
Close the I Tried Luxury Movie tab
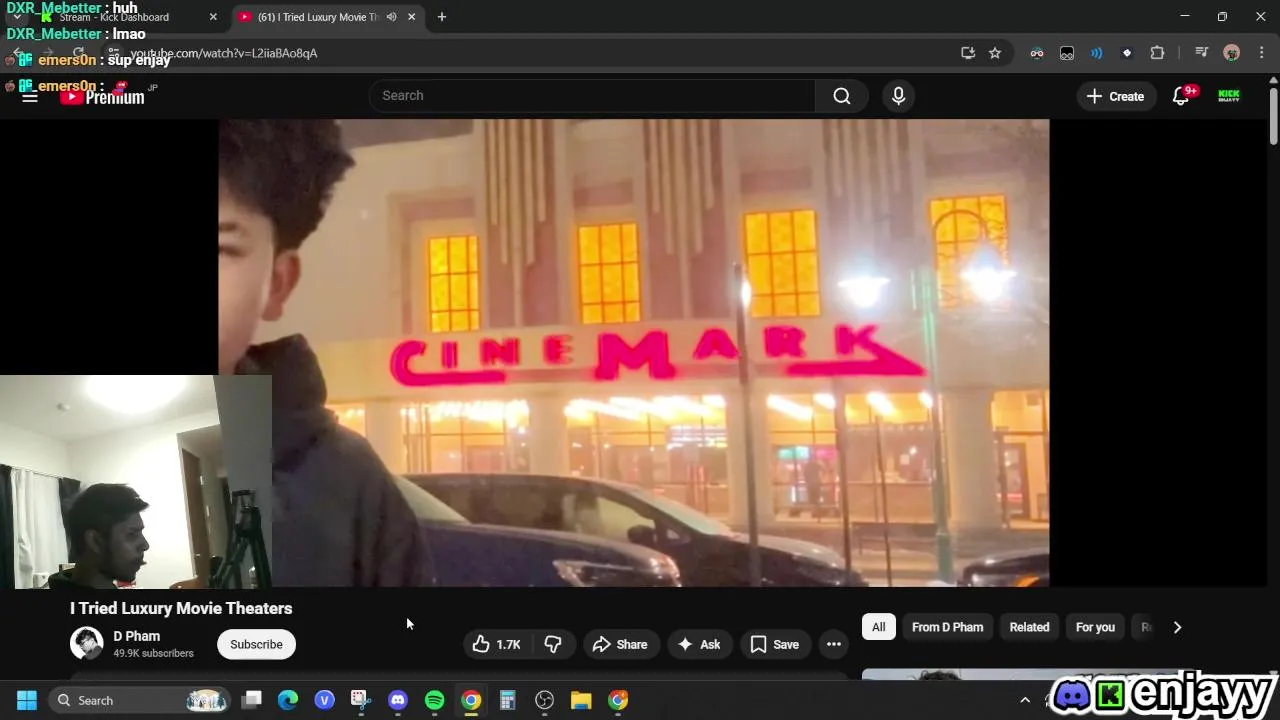coord(411,17)
